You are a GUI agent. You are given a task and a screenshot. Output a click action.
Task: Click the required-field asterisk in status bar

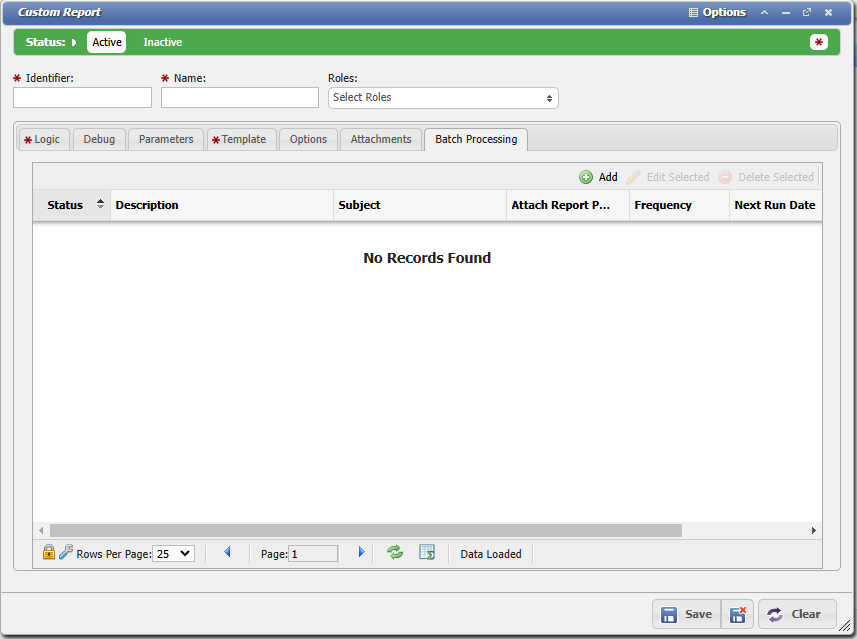click(819, 42)
